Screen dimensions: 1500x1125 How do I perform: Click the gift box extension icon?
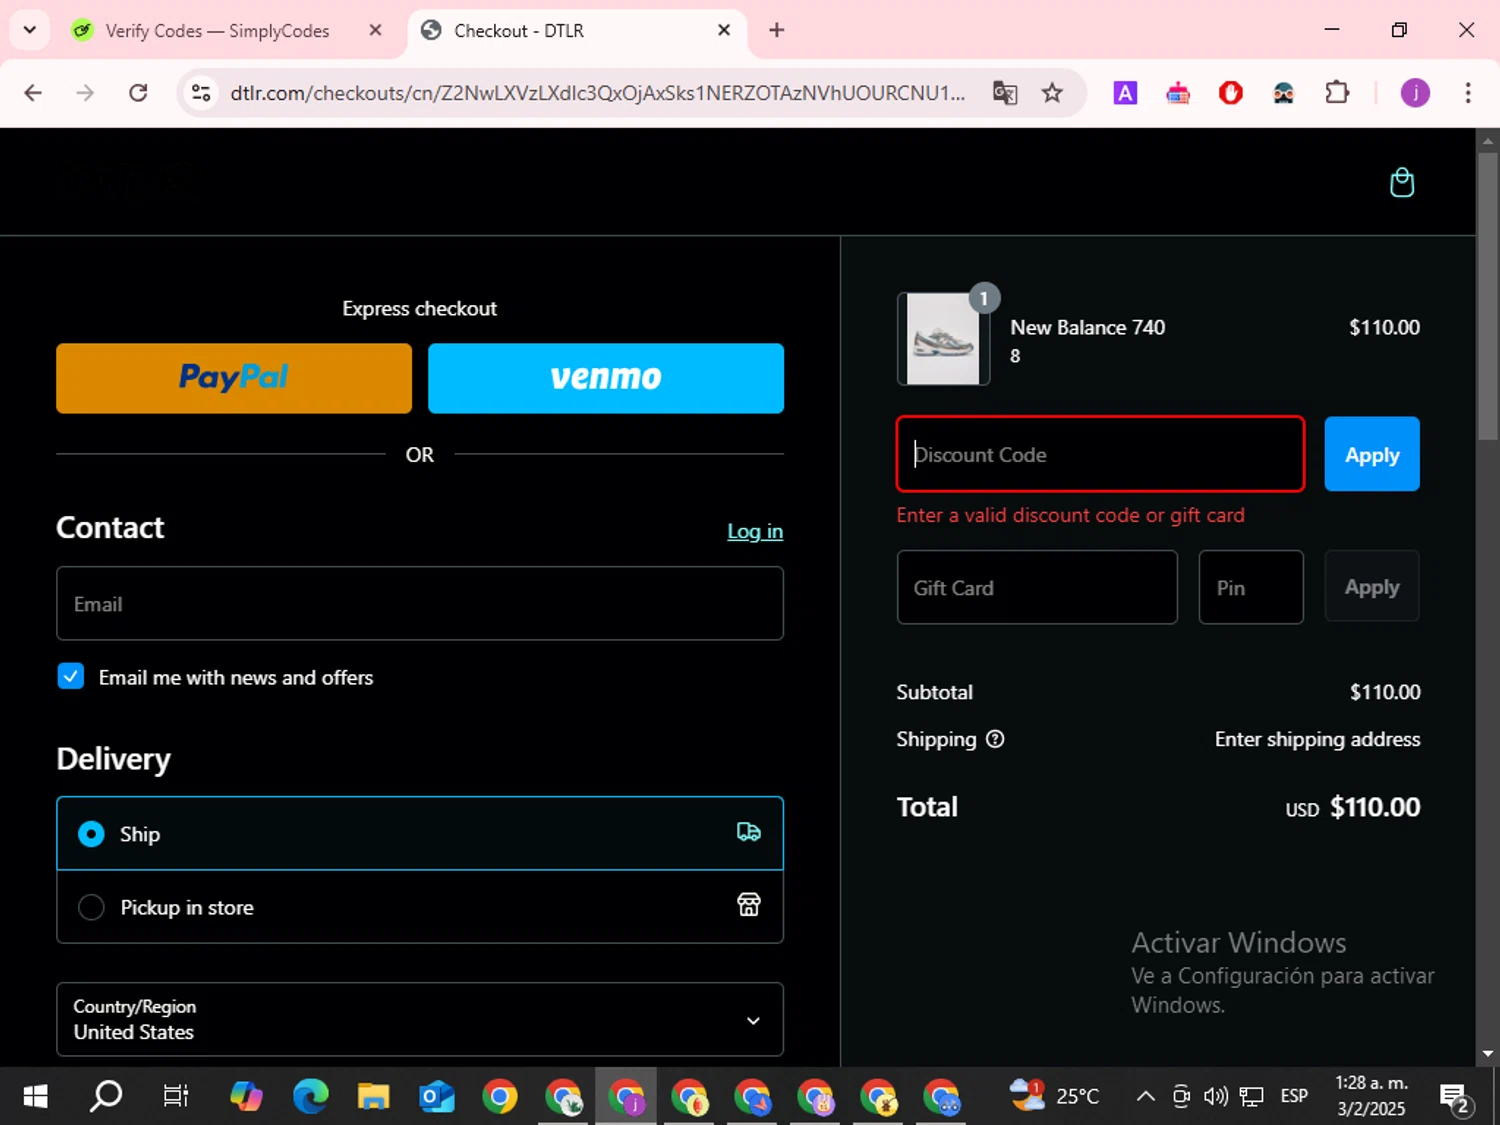pyautogui.click(x=1178, y=93)
